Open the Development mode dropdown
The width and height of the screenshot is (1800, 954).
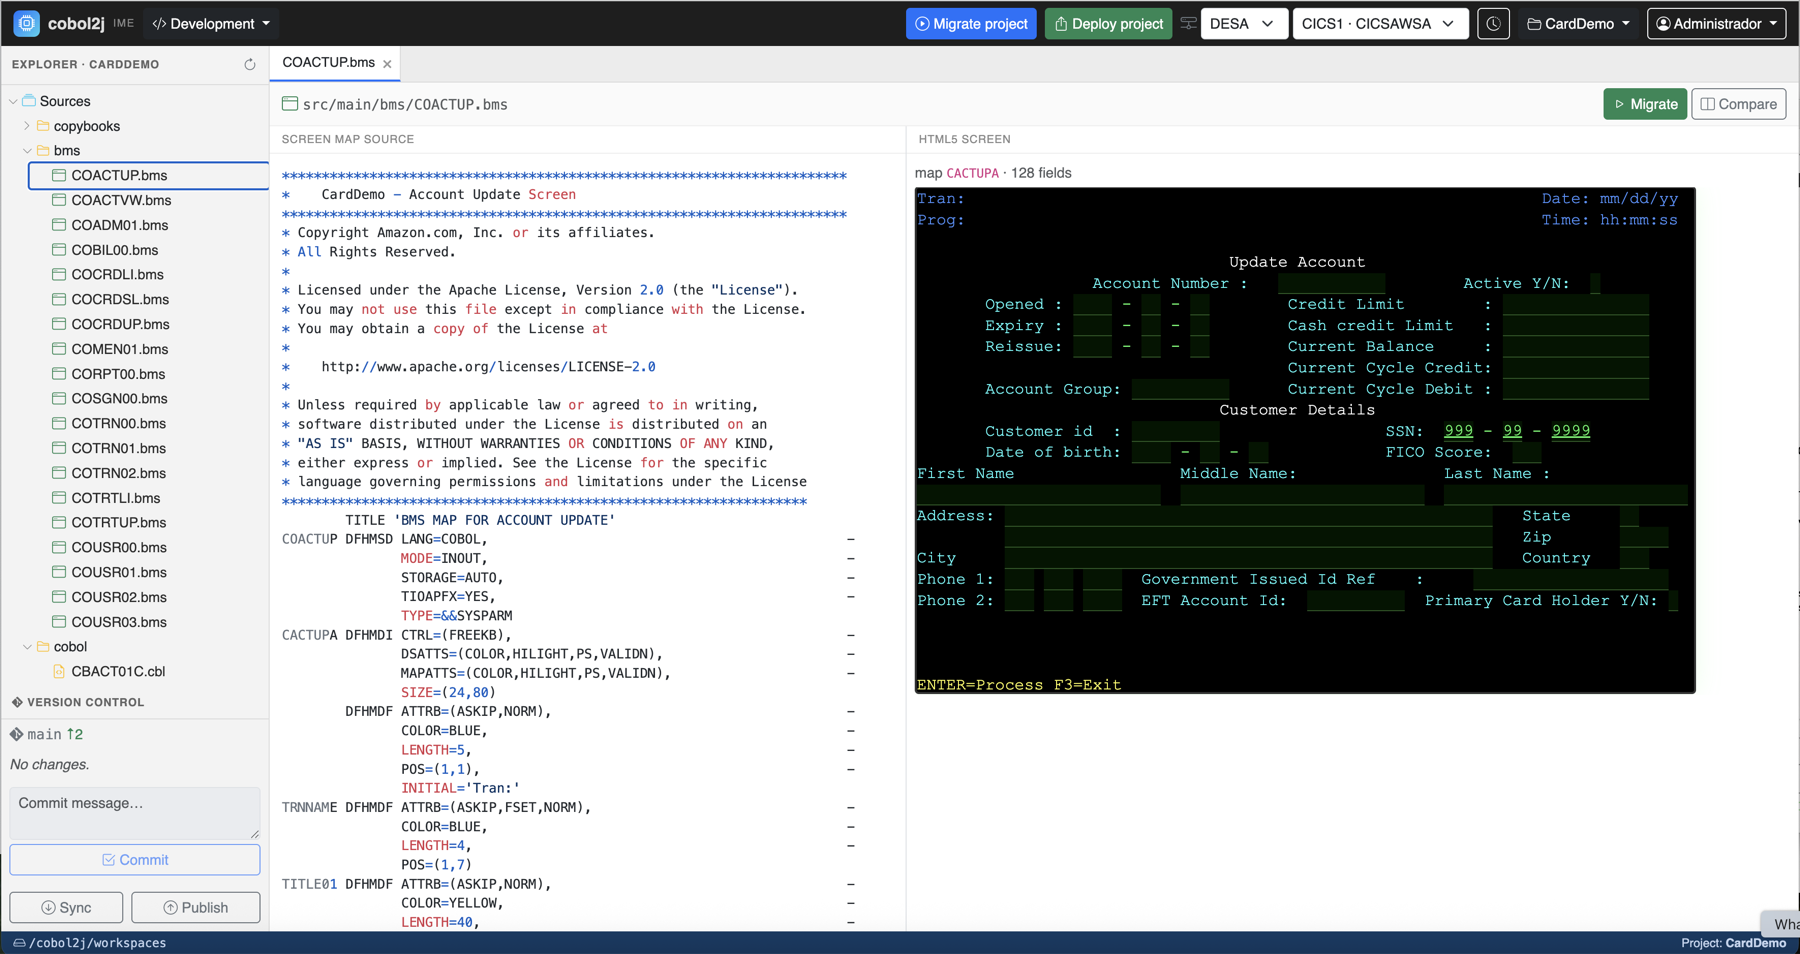tap(211, 24)
